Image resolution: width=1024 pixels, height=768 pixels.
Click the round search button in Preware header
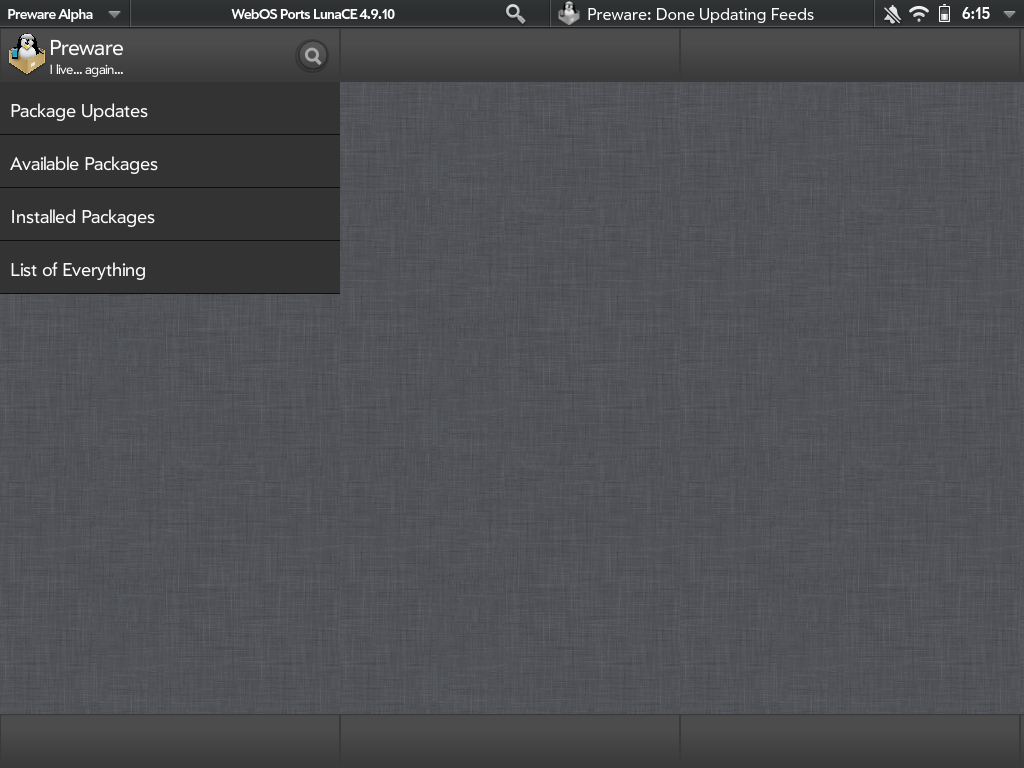tap(313, 56)
